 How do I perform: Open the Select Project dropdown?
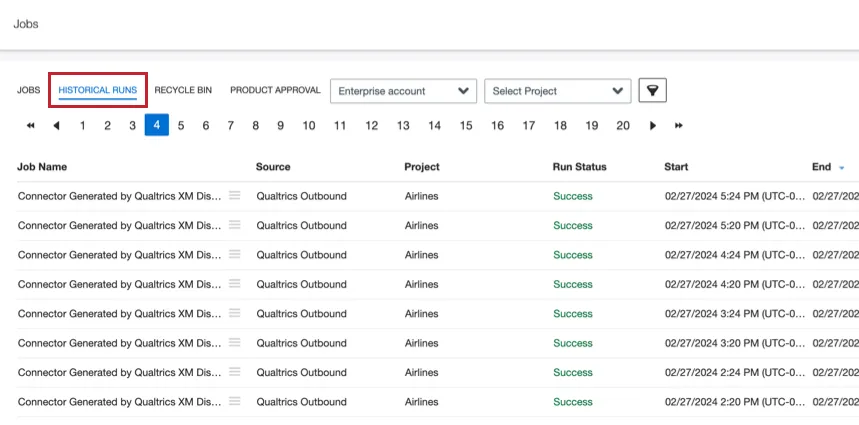(x=557, y=91)
